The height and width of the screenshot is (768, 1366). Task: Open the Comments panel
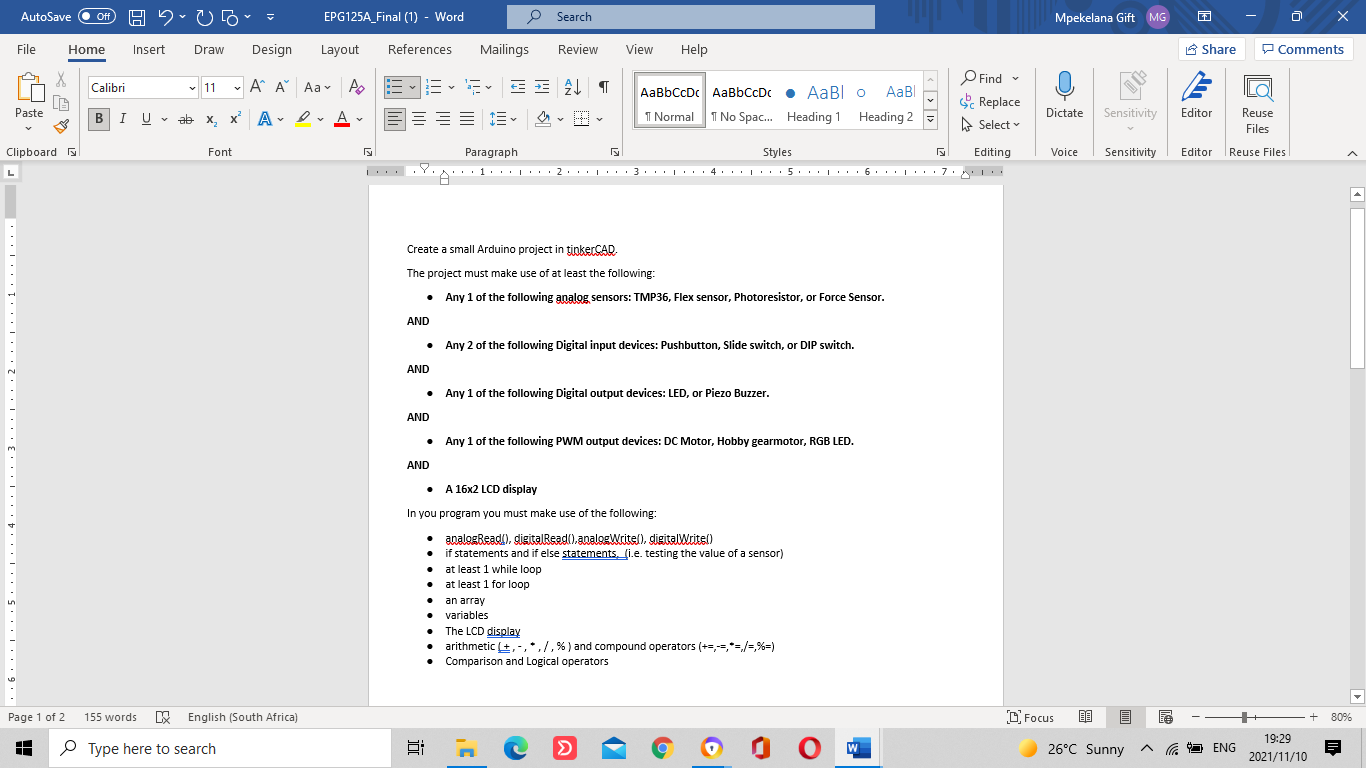click(x=1303, y=48)
